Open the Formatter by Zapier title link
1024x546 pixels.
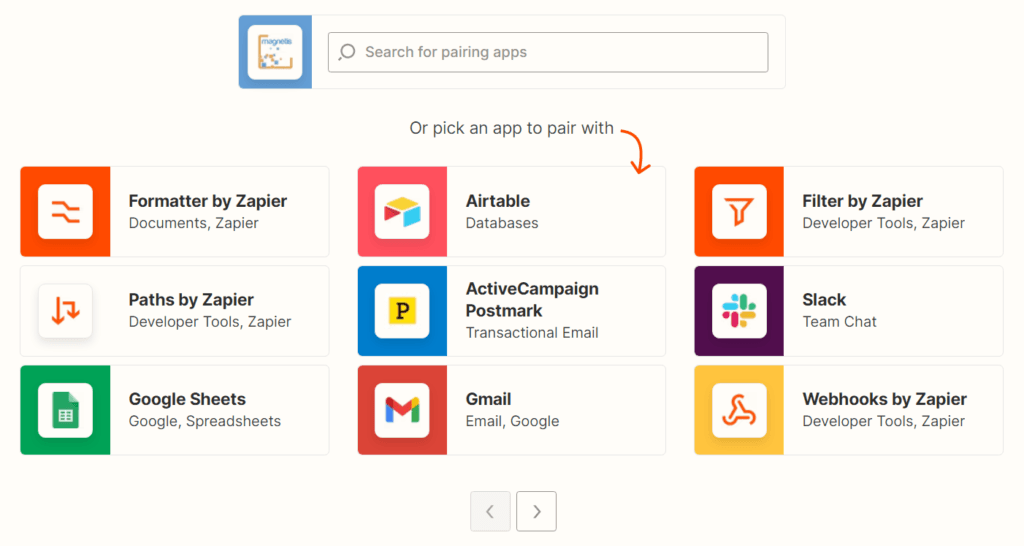click(208, 201)
